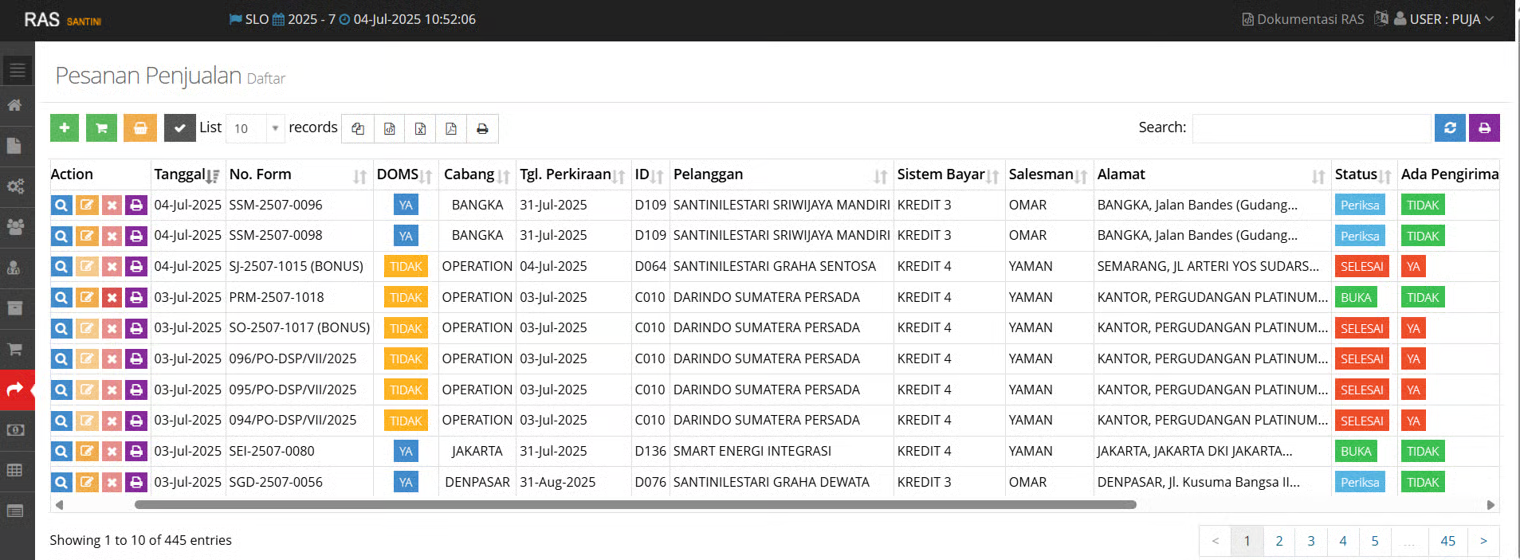
Task: Toggle the dark checkmark button in toolbar
Action: (180, 128)
